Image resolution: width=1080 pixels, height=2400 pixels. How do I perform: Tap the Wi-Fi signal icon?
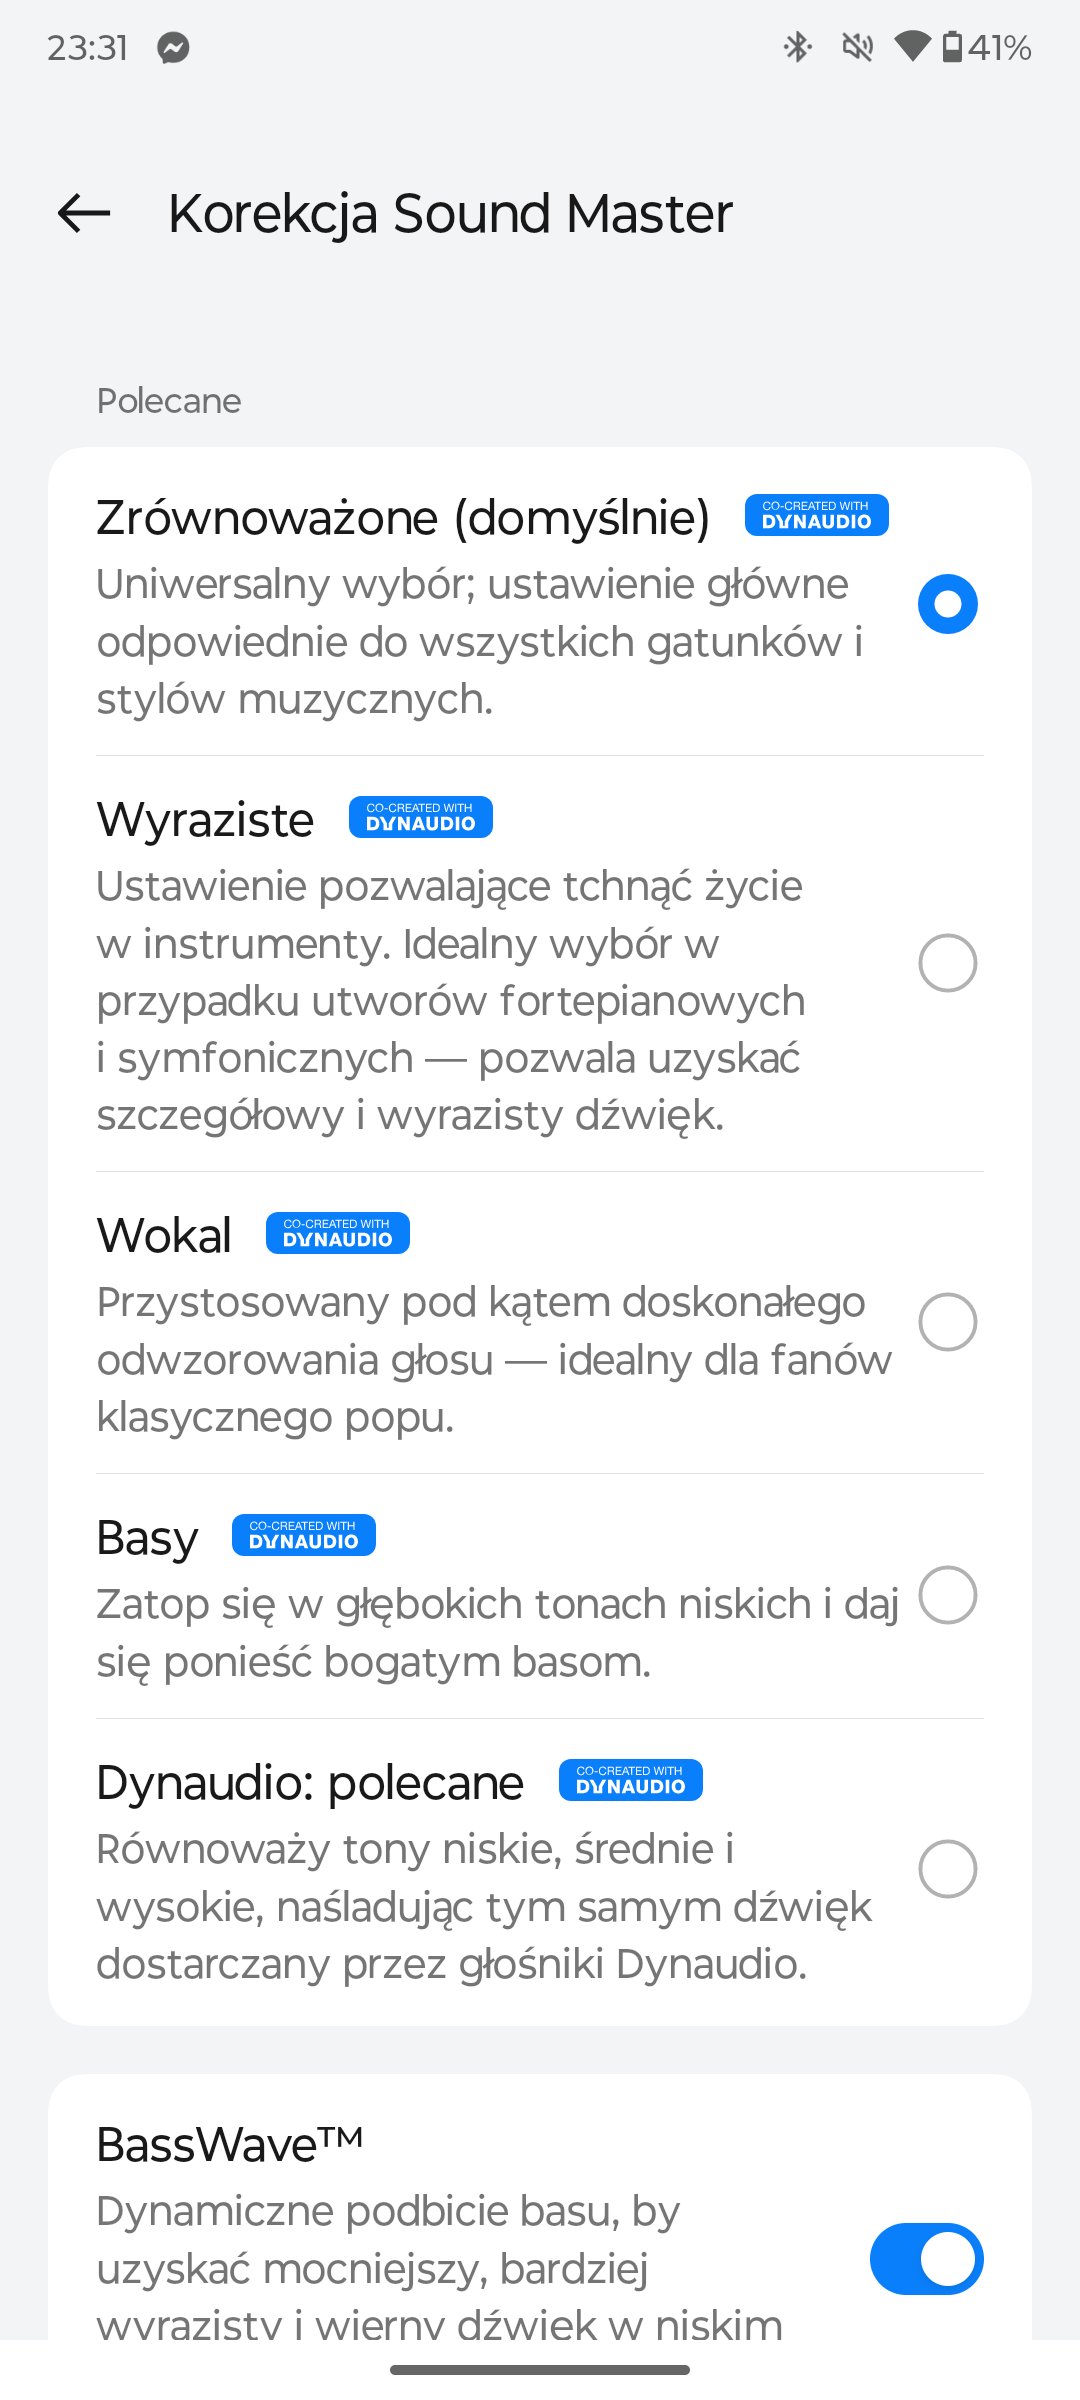tap(912, 46)
